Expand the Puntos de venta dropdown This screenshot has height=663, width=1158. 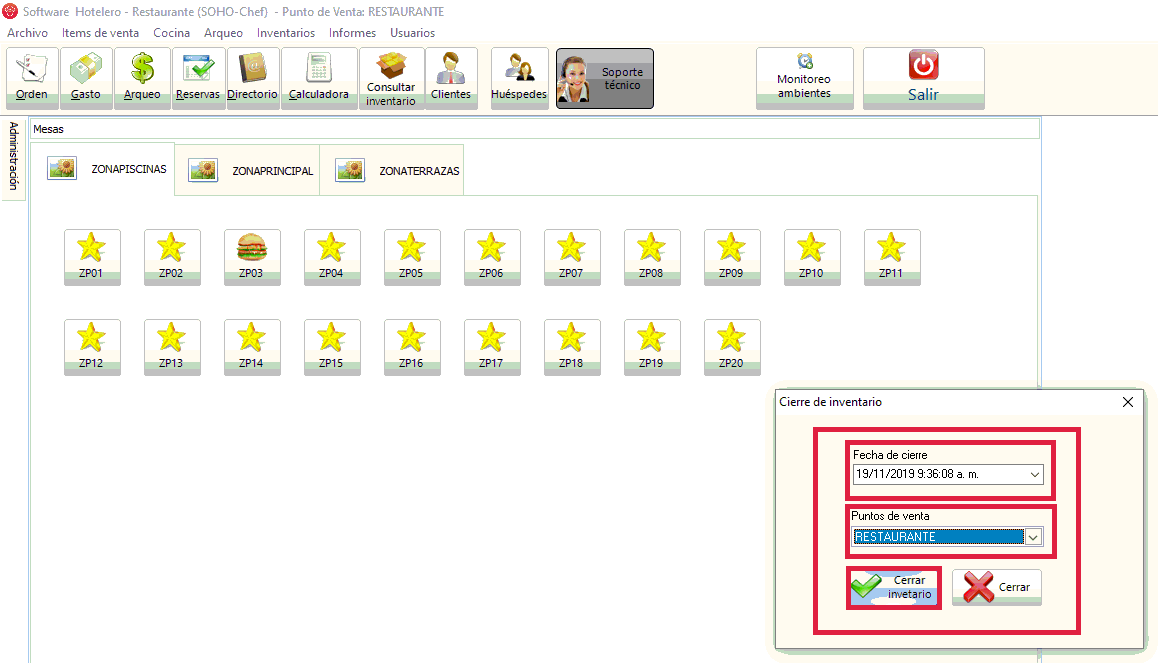[x=1034, y=537]
